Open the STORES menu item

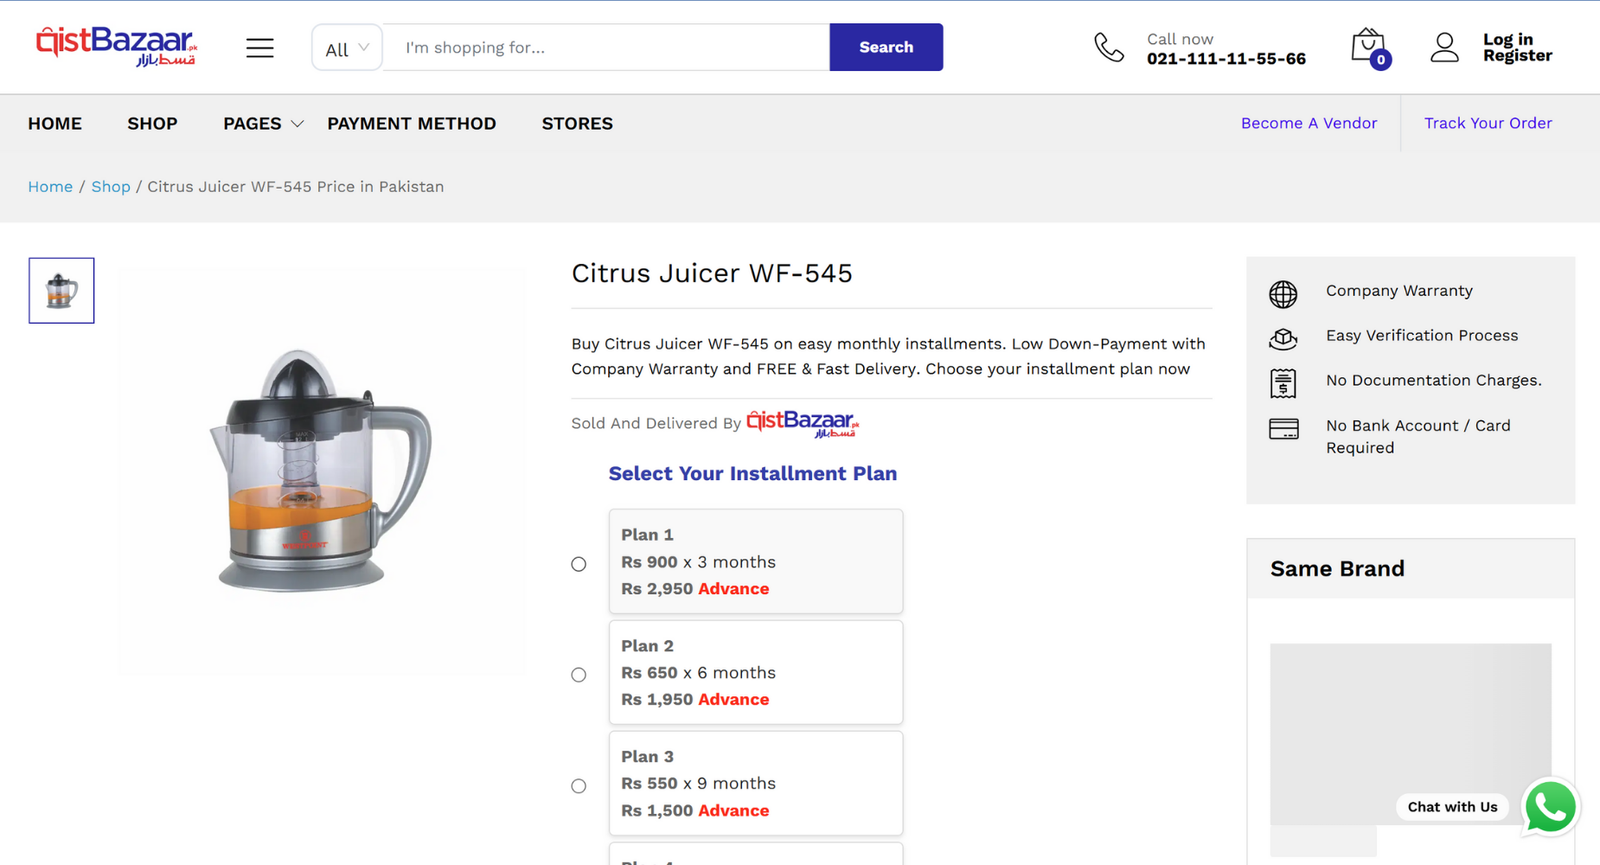coord(577,124)
